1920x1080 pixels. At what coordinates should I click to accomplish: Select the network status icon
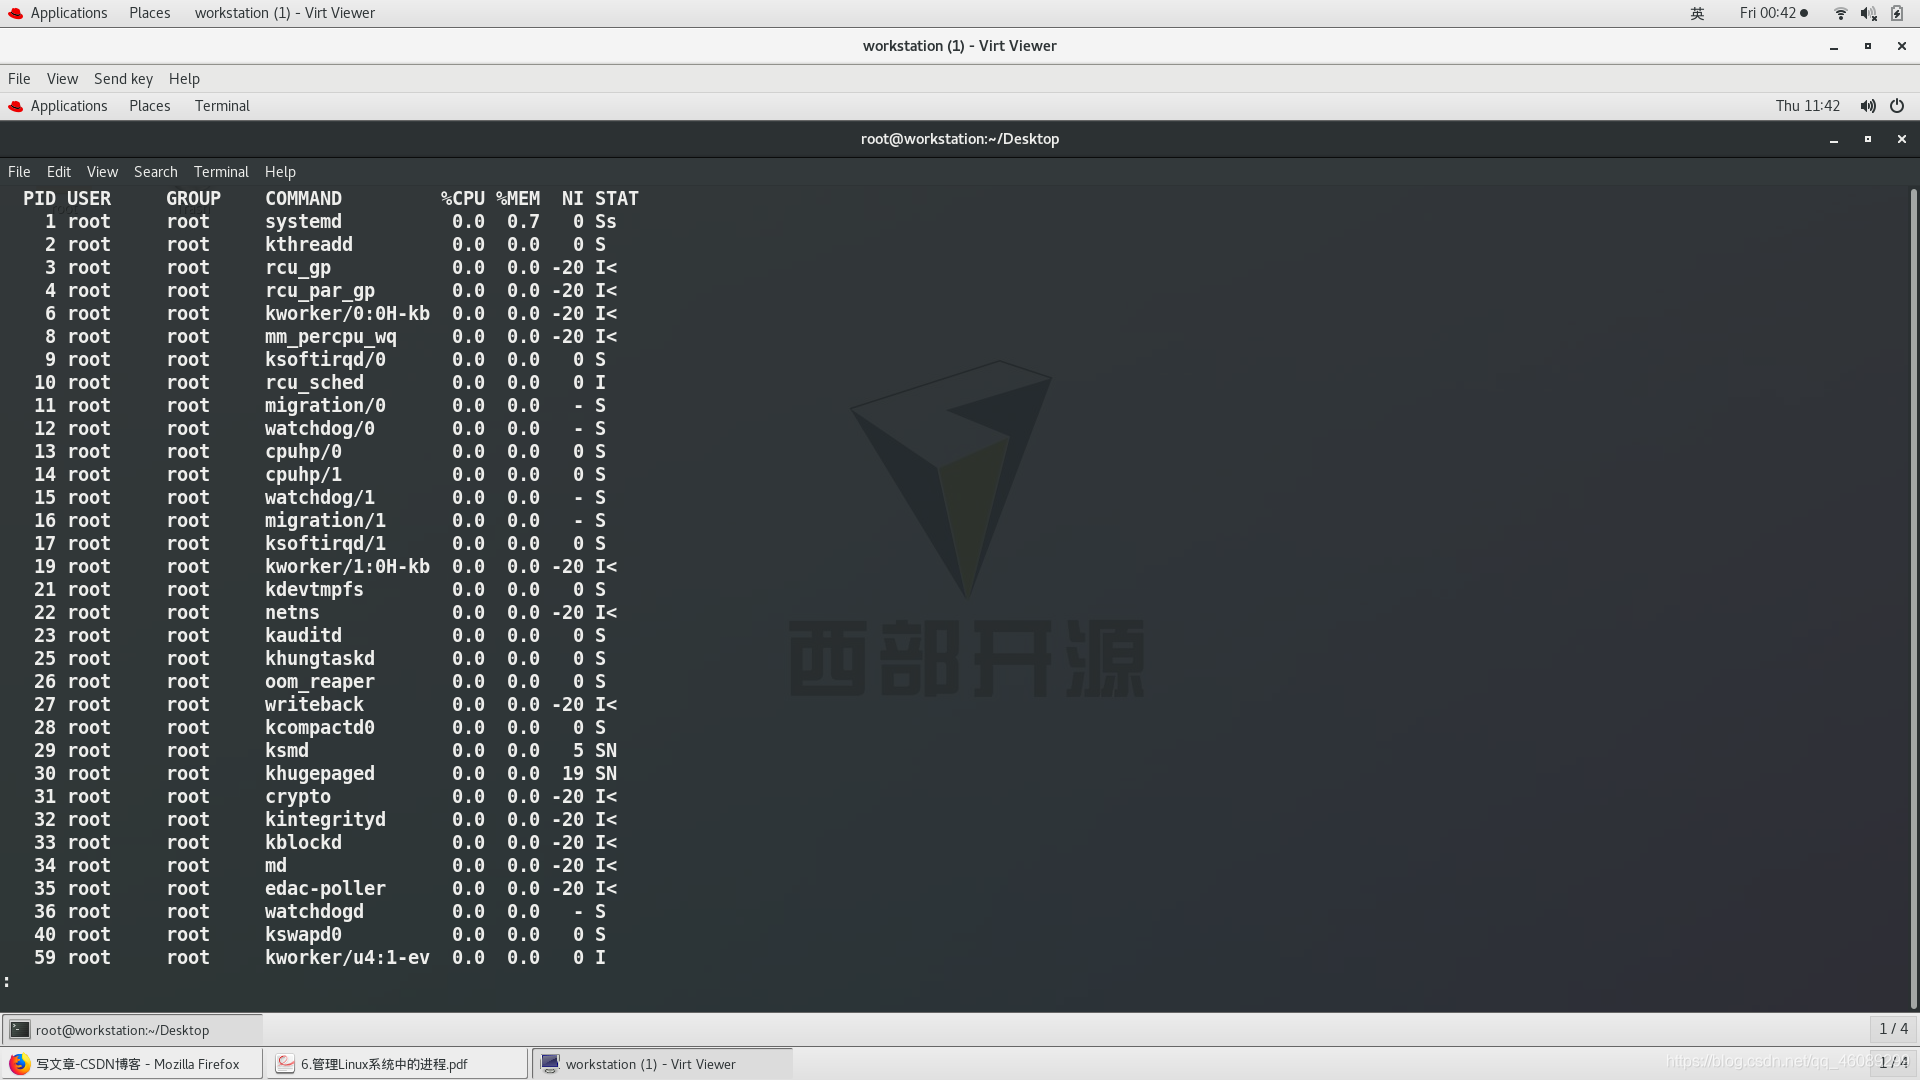(1840, 13)
